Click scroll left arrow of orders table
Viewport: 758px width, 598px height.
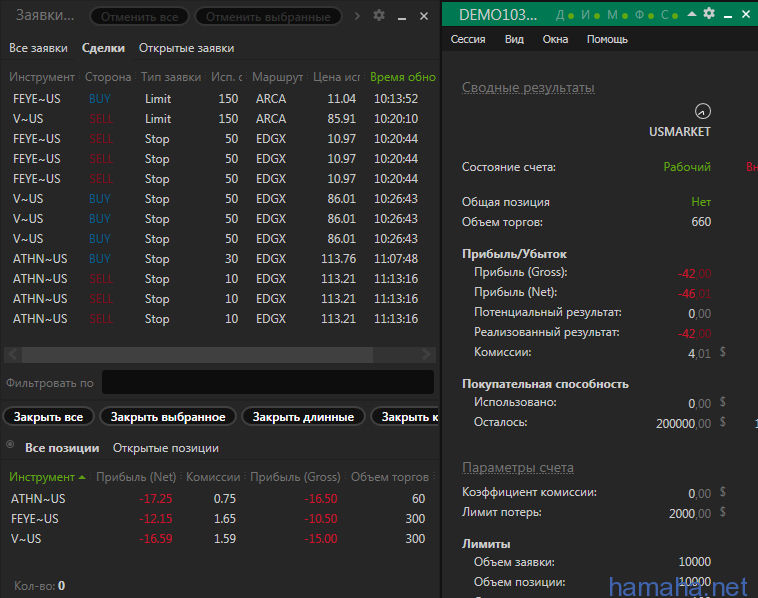point(11,355)
